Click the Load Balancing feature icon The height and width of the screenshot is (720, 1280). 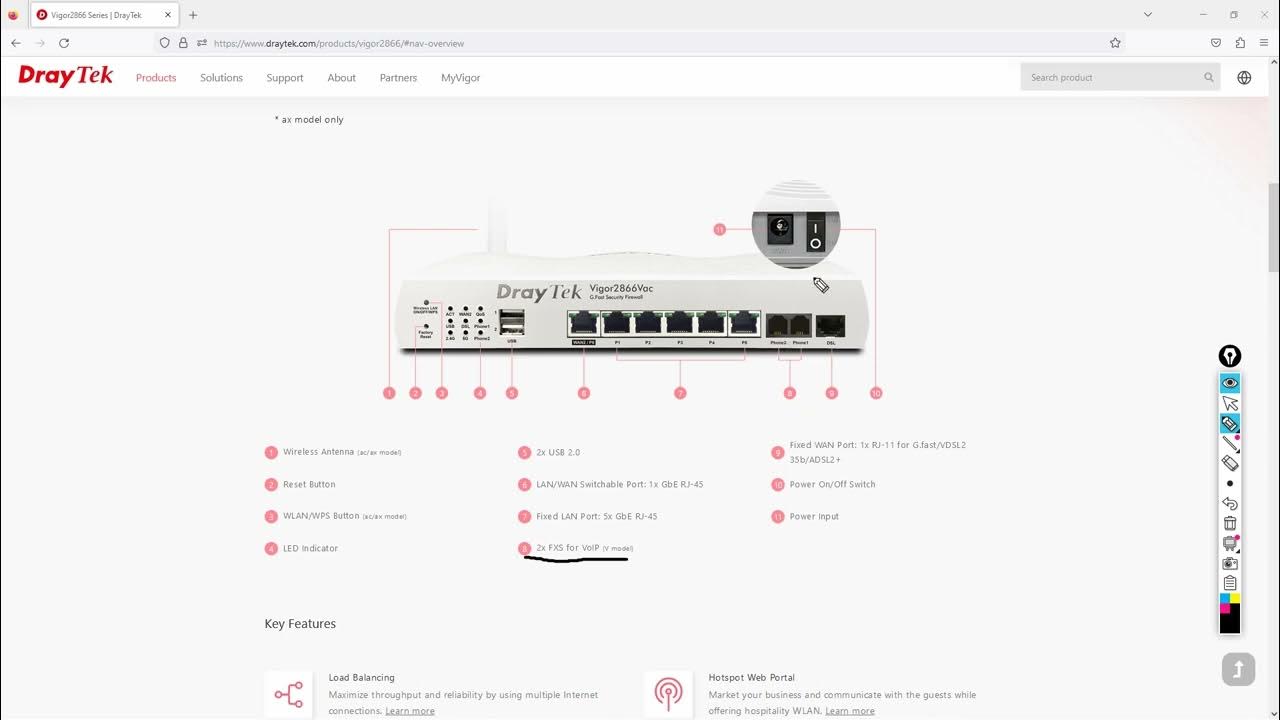[x=289, y=694]
